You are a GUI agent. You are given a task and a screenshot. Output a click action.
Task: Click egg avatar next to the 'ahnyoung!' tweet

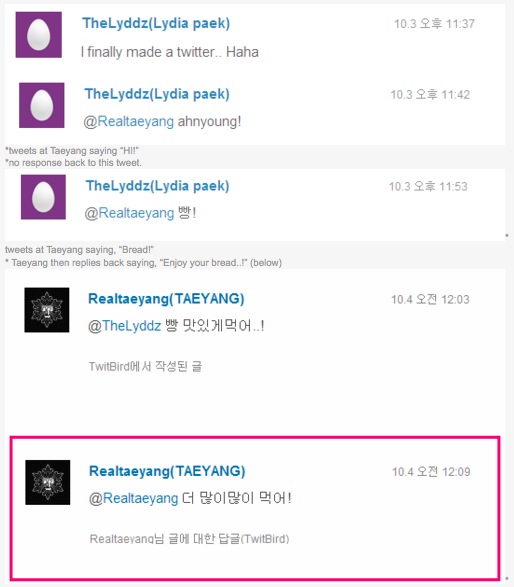(x=42, y=105)
